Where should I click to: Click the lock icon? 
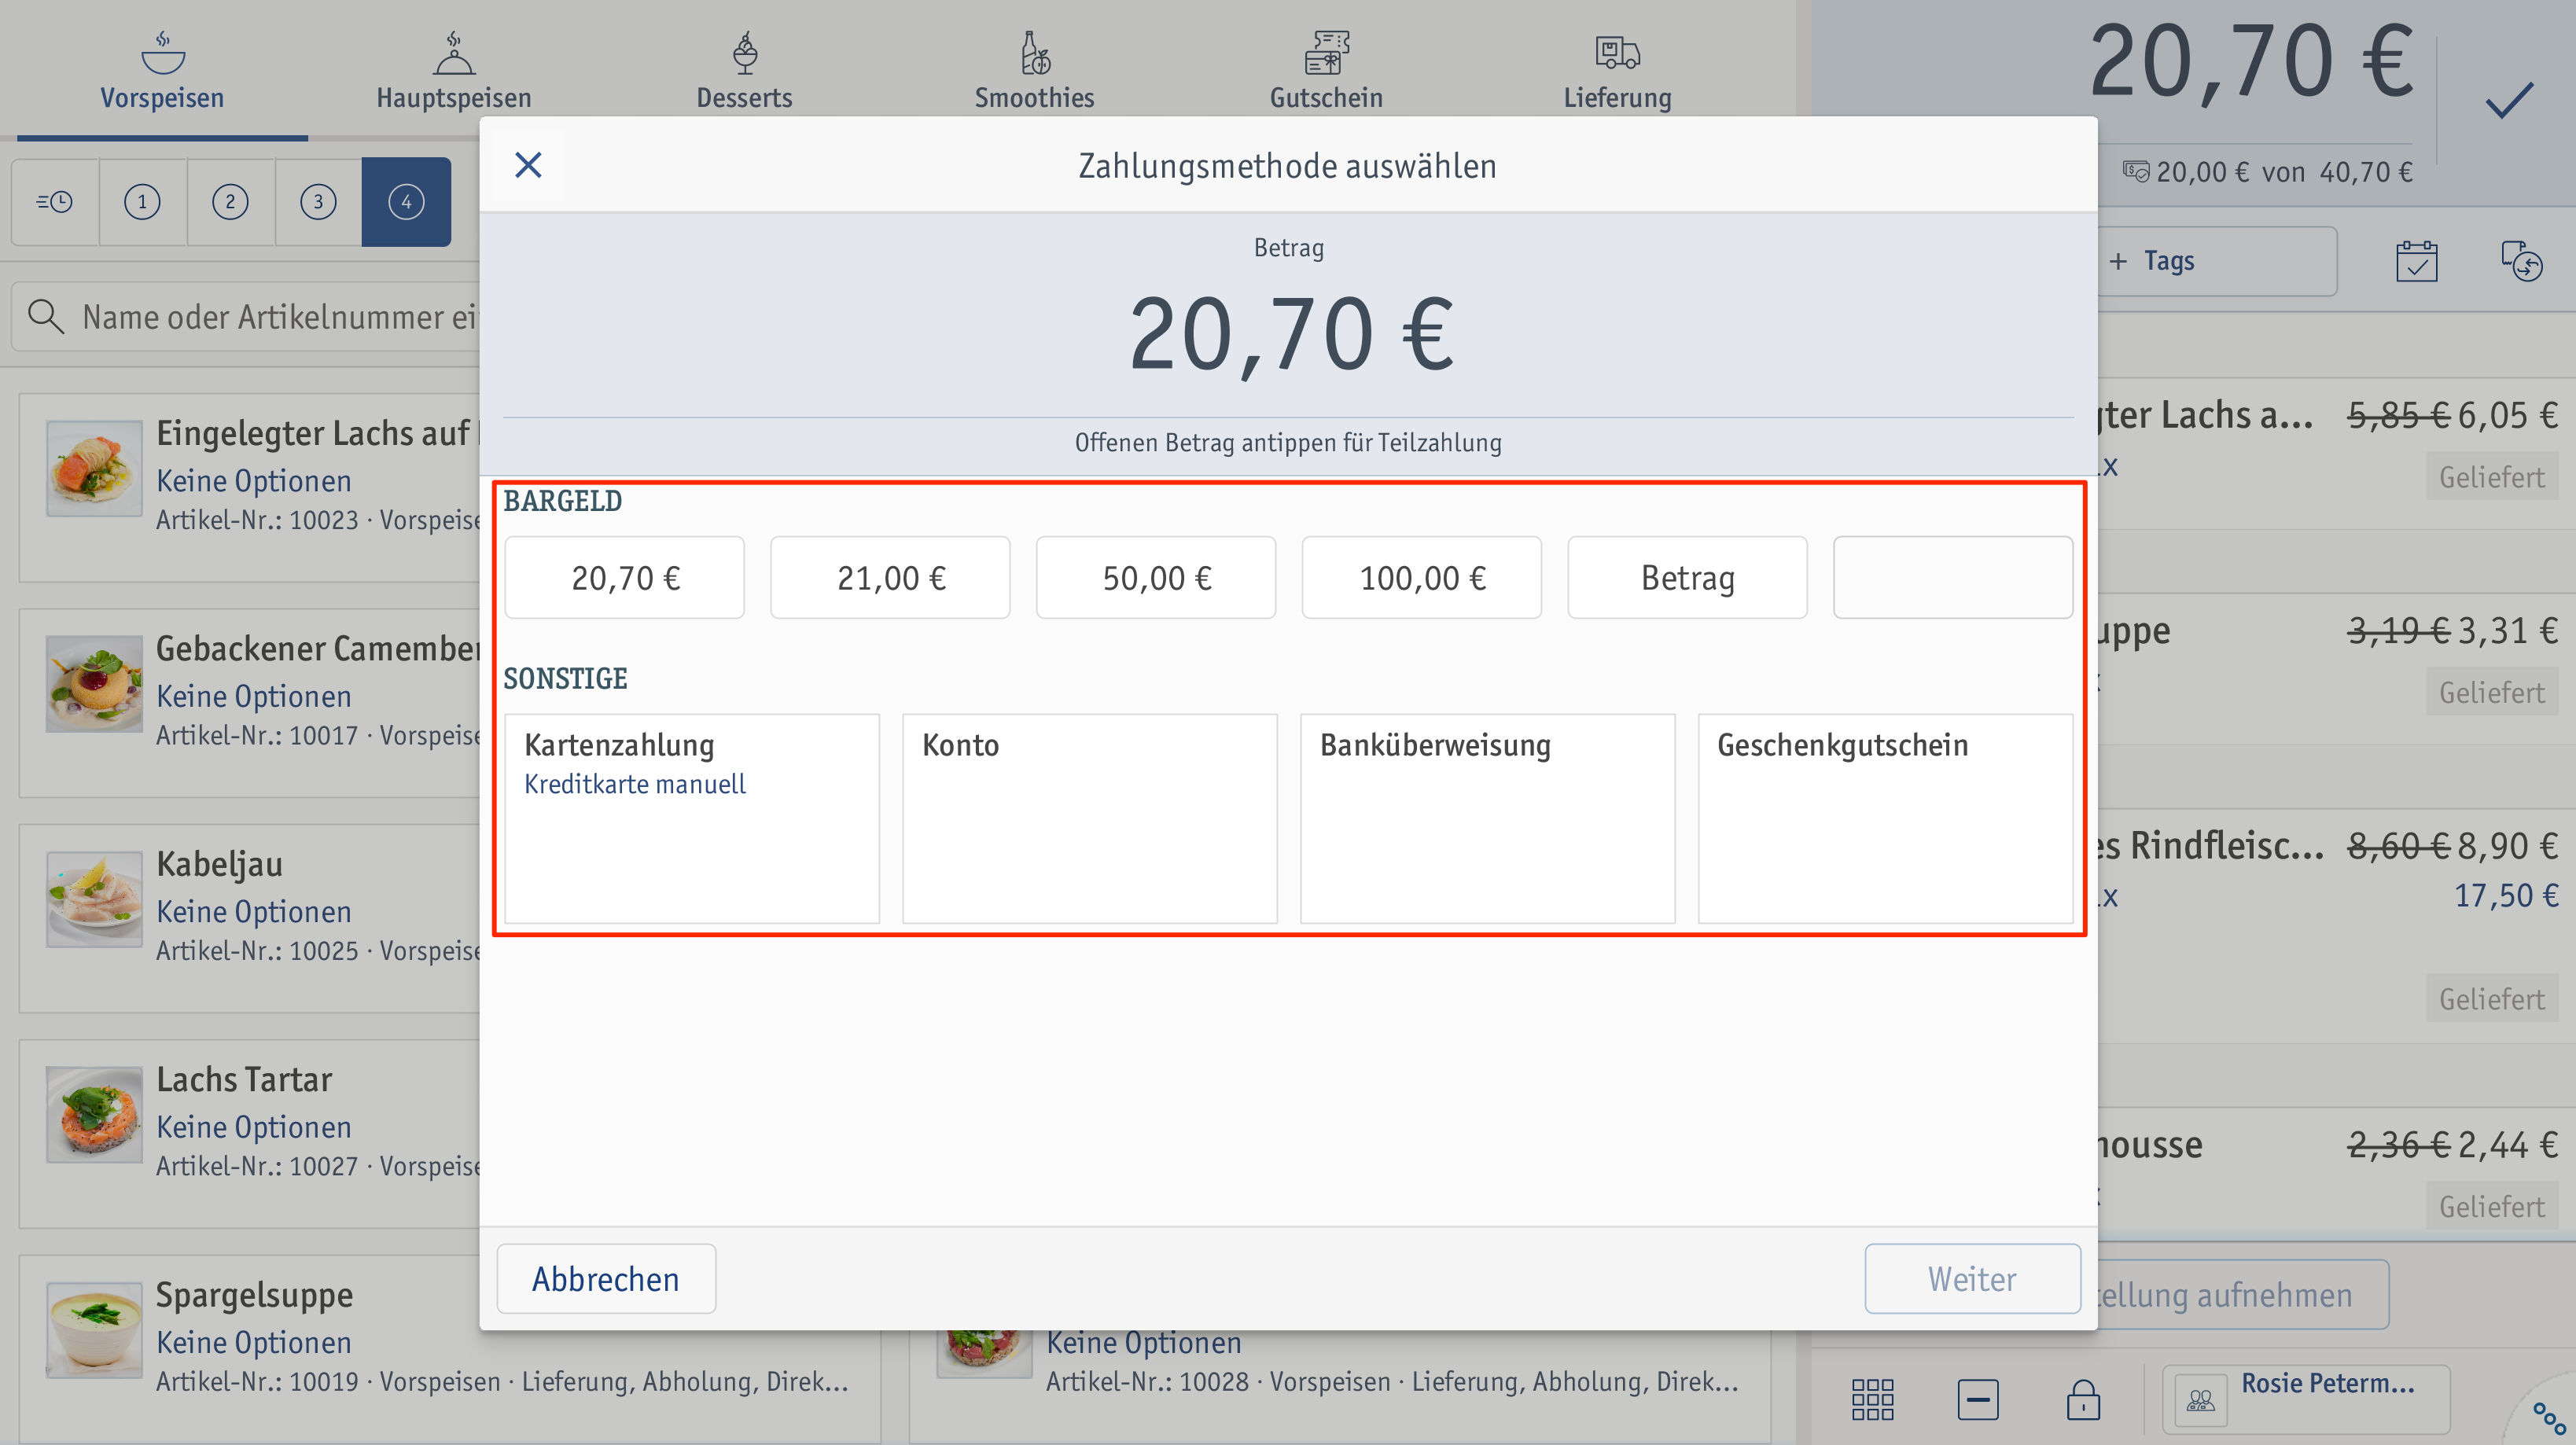(x=2083, y=1399)
